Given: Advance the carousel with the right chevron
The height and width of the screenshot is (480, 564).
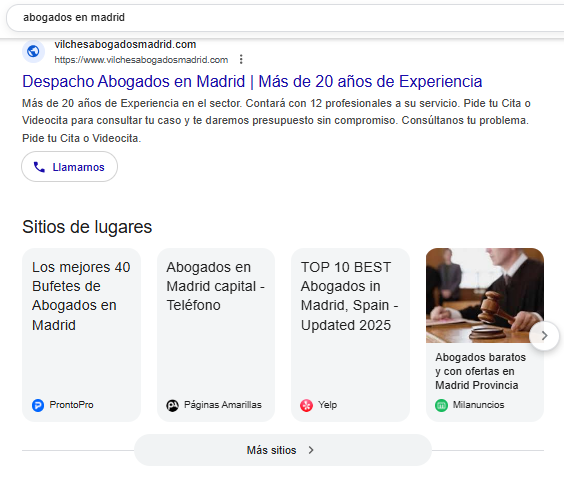Looking at the screenshot, I should coord(544,336).
